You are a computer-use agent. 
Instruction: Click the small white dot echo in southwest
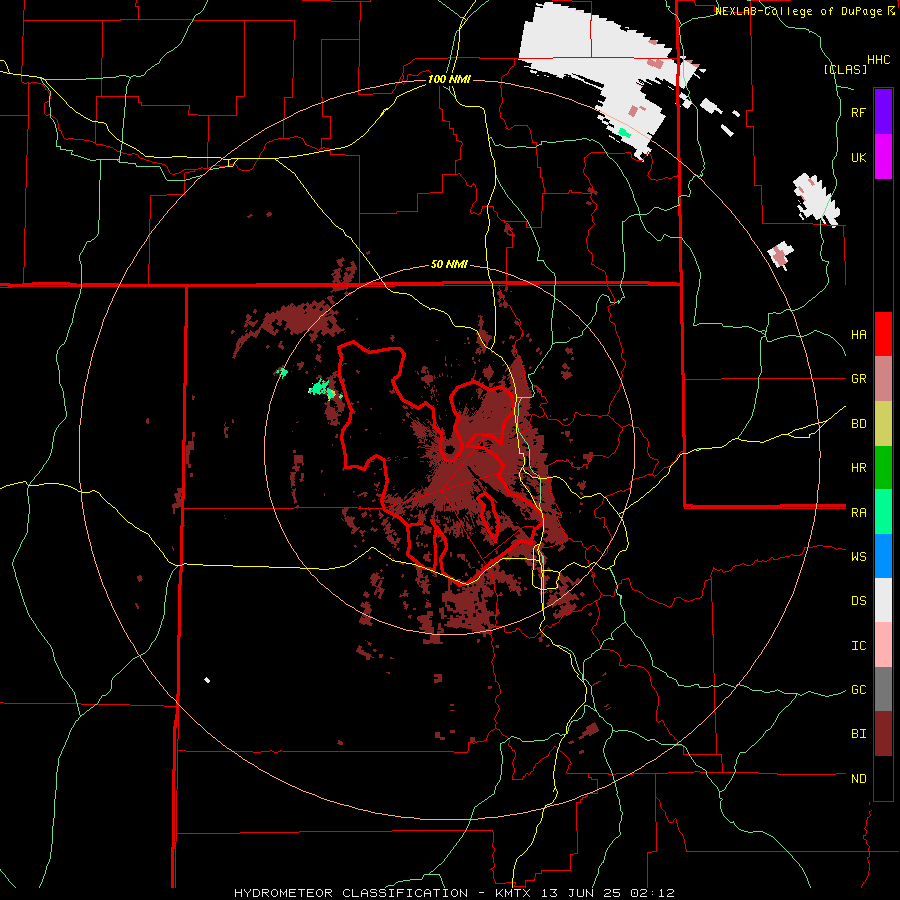point(207,680)
